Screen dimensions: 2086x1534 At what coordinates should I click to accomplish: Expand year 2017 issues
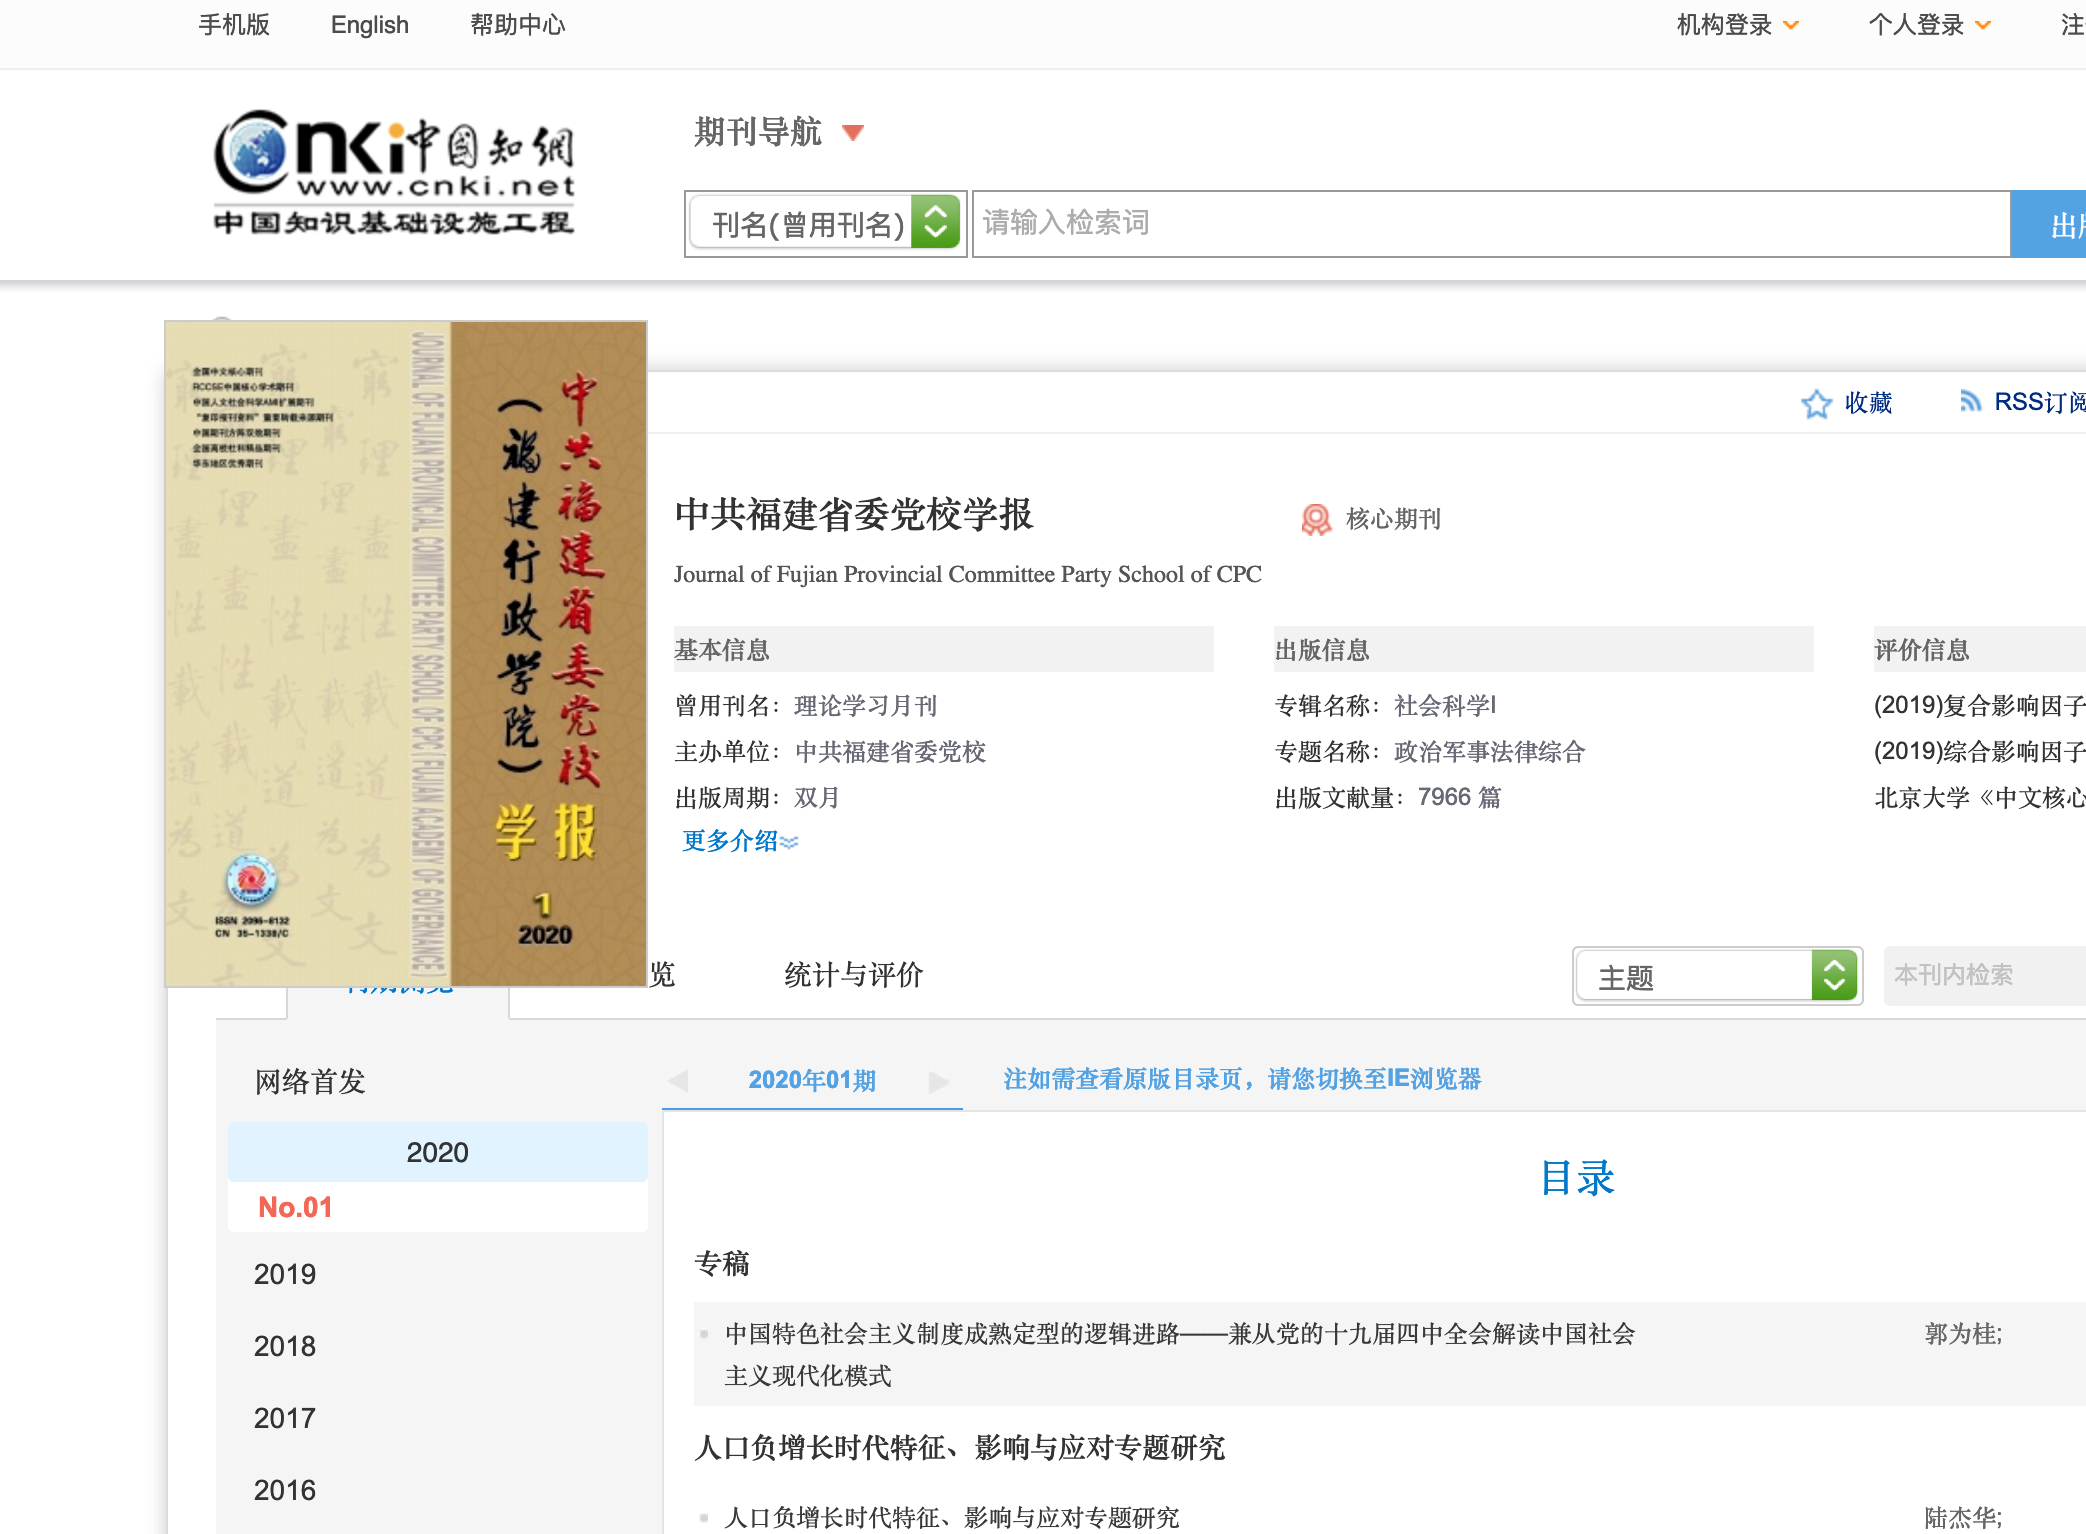click(285, 1418)
